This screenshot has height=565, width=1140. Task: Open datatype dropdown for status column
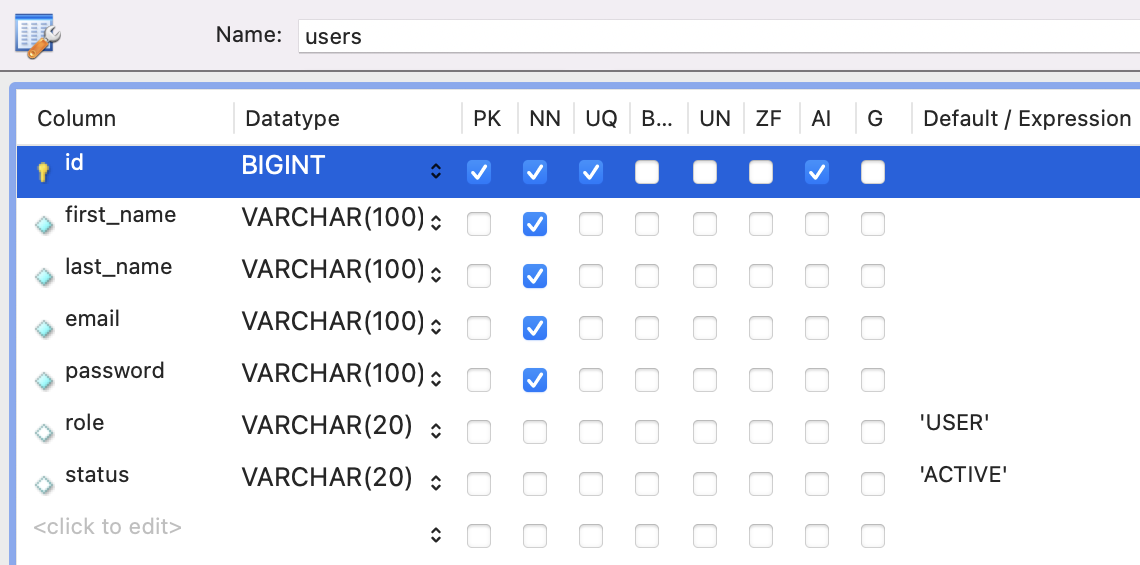[x=435, y=483]
